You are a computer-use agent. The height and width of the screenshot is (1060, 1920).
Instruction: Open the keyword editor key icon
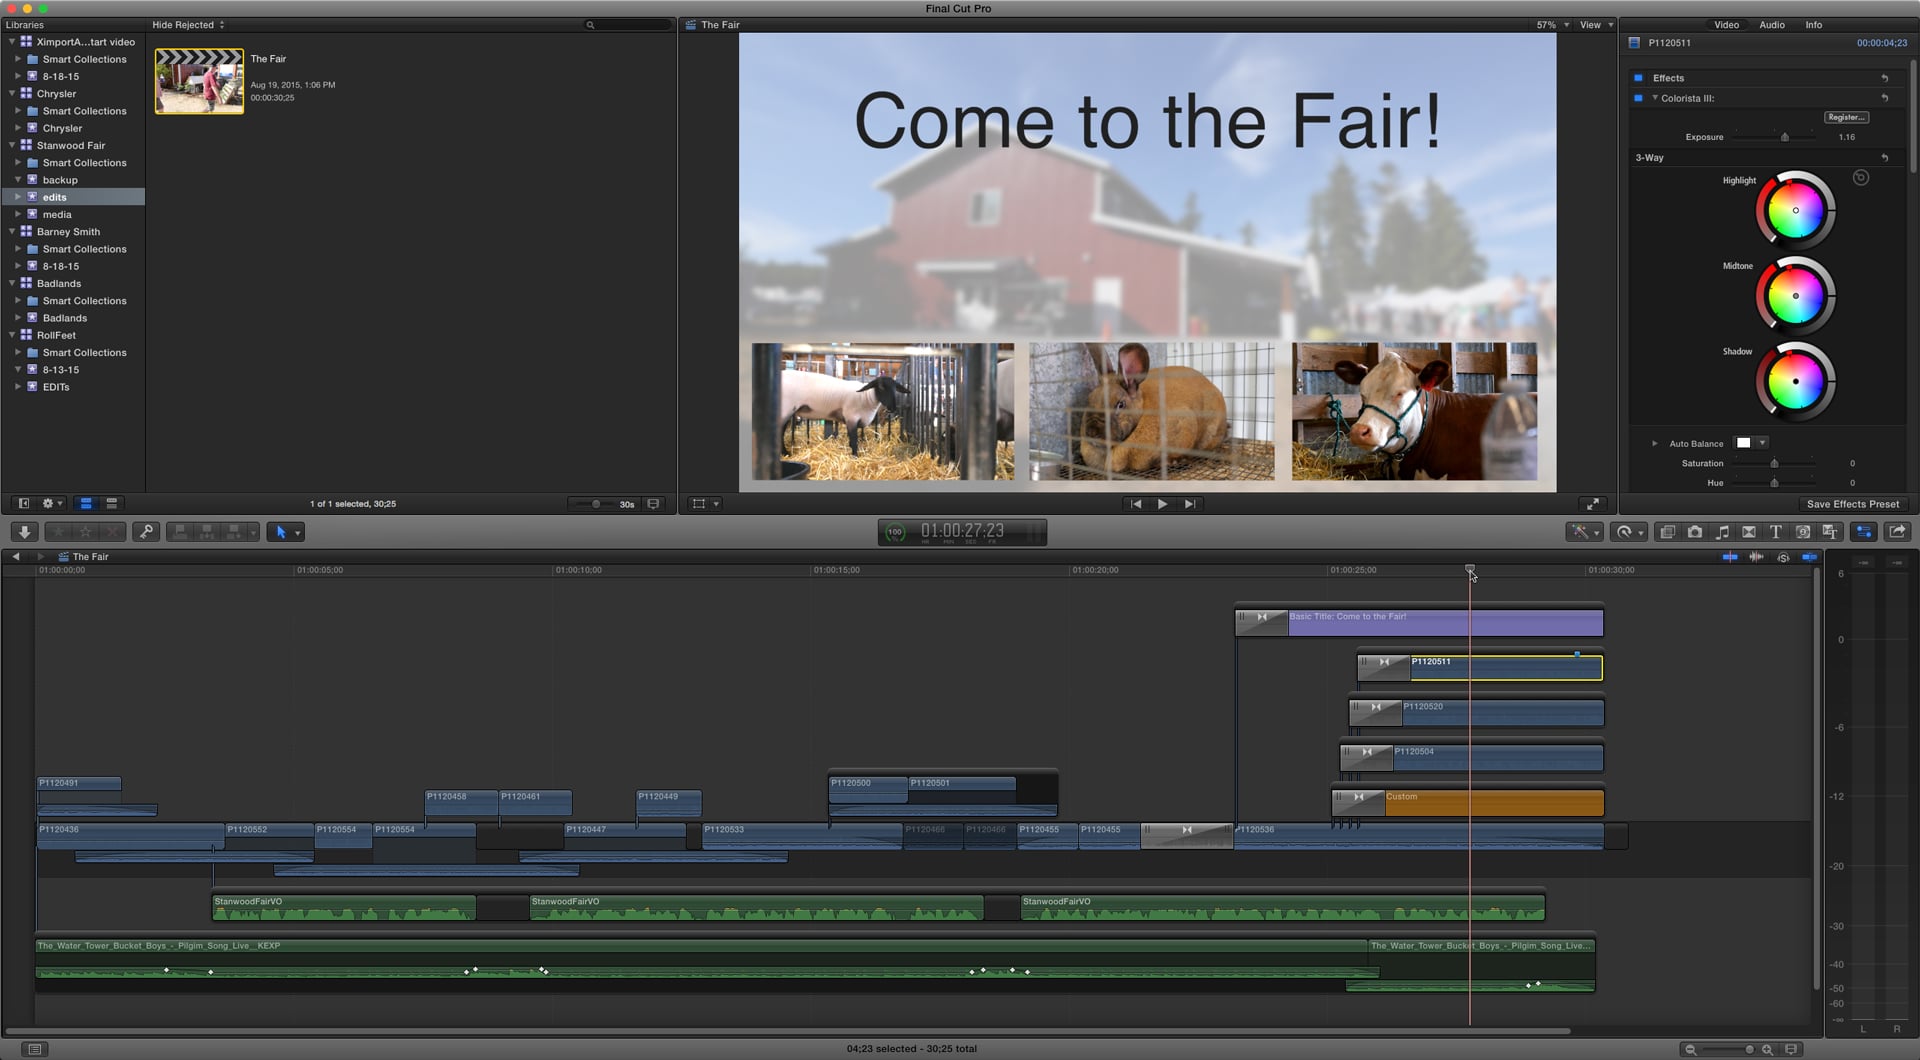[x=146, y=532]
